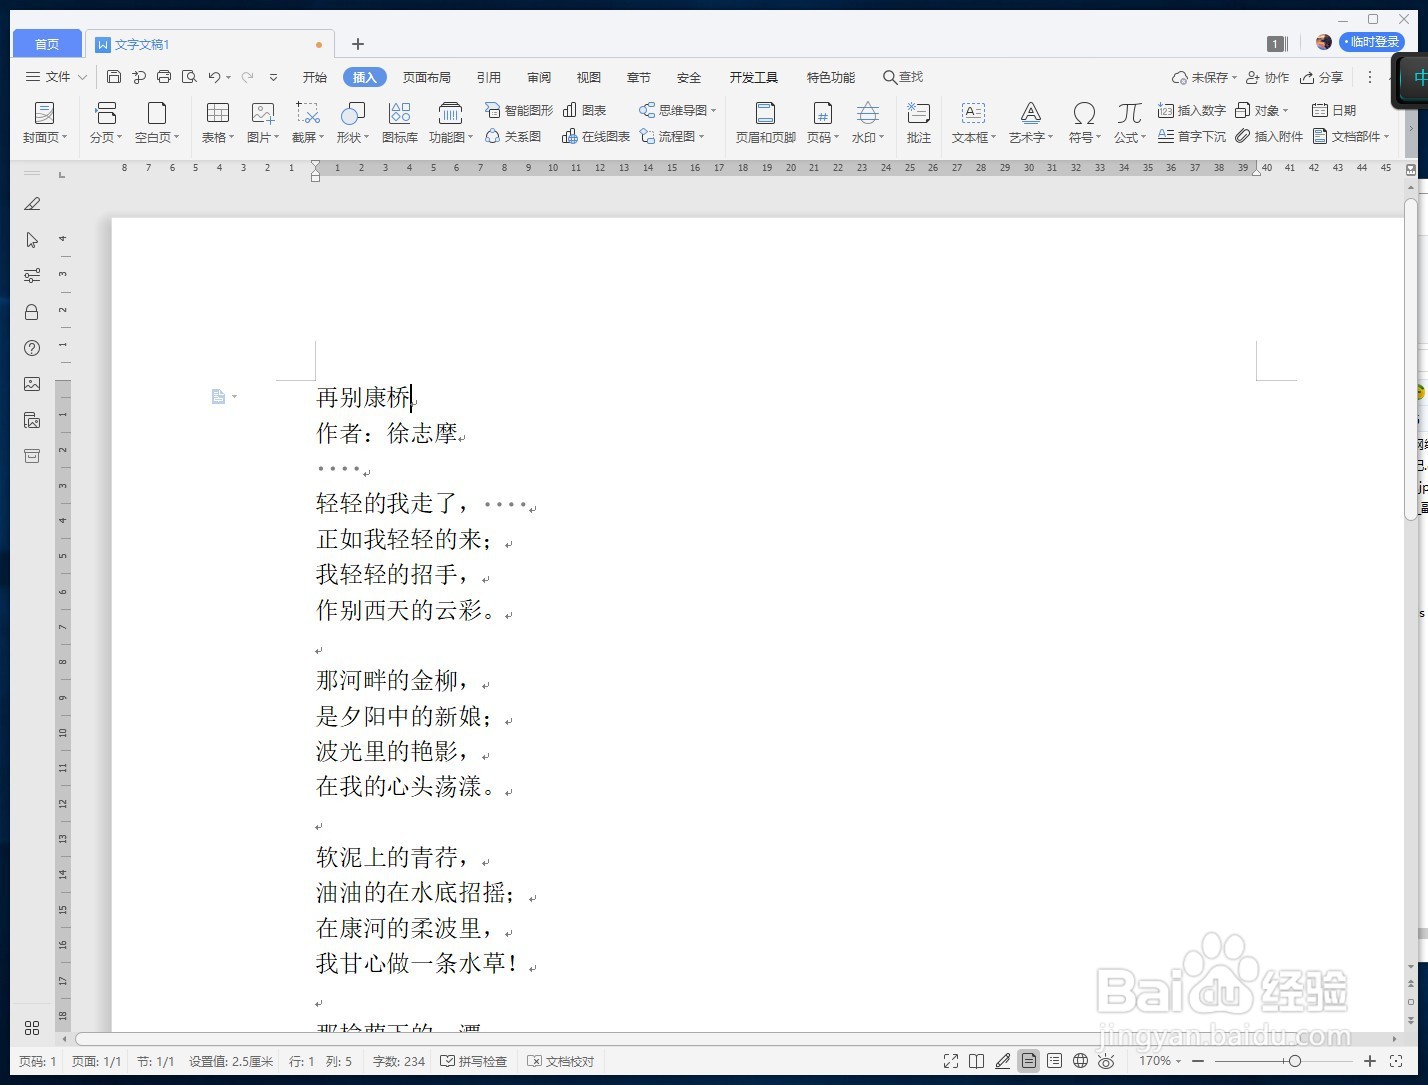Image resolution: width=1428 pixels, height=1085 pixels.
Task: Open 在线图表 online charts
Action: [x=596, y=136]
